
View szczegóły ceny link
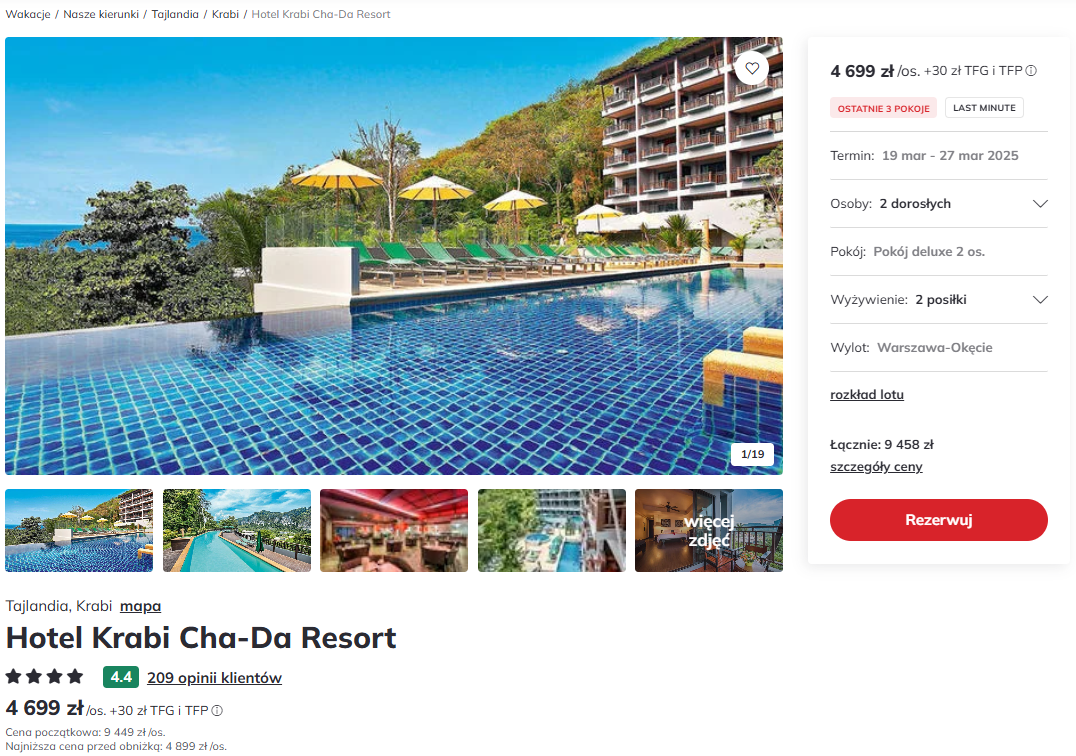pyautogui.click(x=876, y=466)
